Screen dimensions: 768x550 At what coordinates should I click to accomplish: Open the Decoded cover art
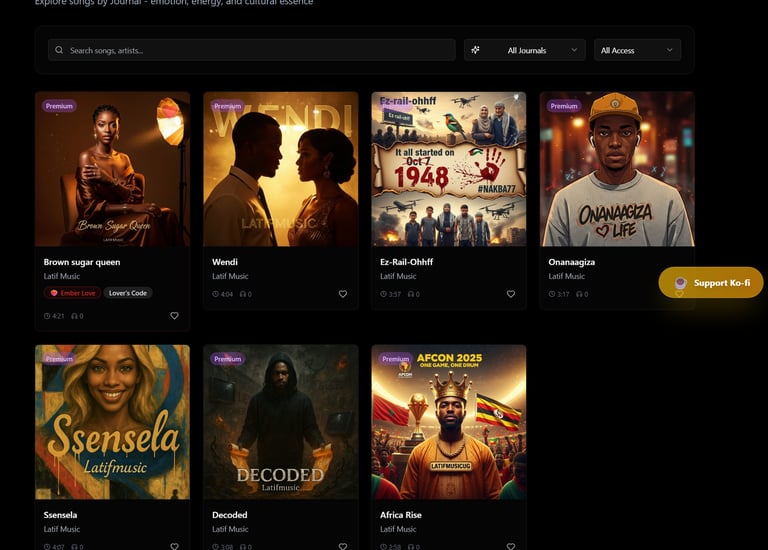pyautogui.click(x=281, y=422)
